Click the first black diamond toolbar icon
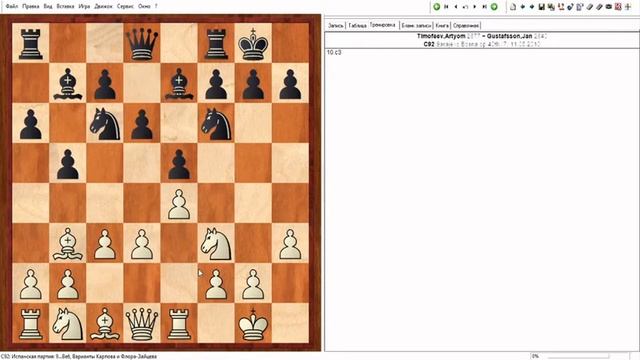 [x=522, y=7]
